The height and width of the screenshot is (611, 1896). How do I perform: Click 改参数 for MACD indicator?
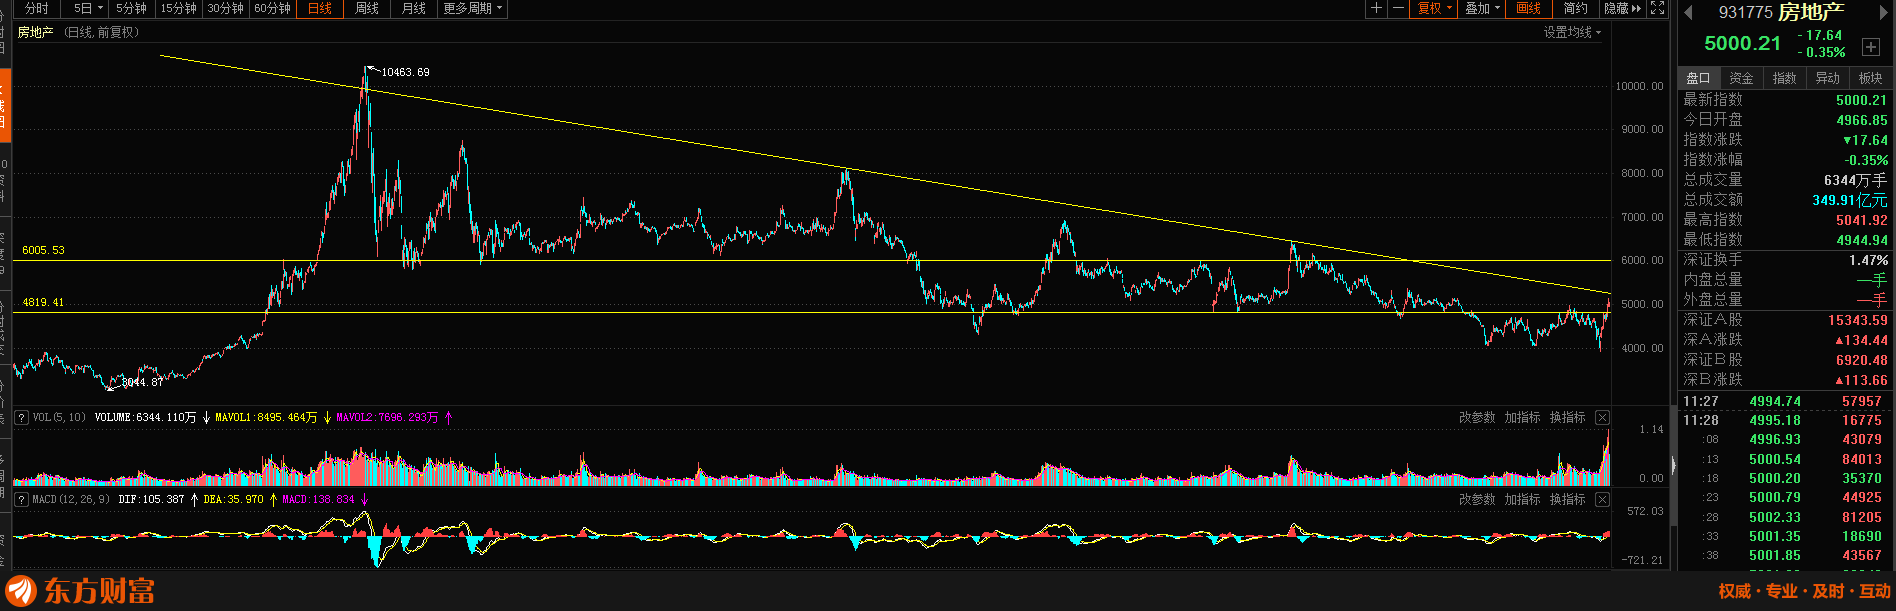point(1477,499)
